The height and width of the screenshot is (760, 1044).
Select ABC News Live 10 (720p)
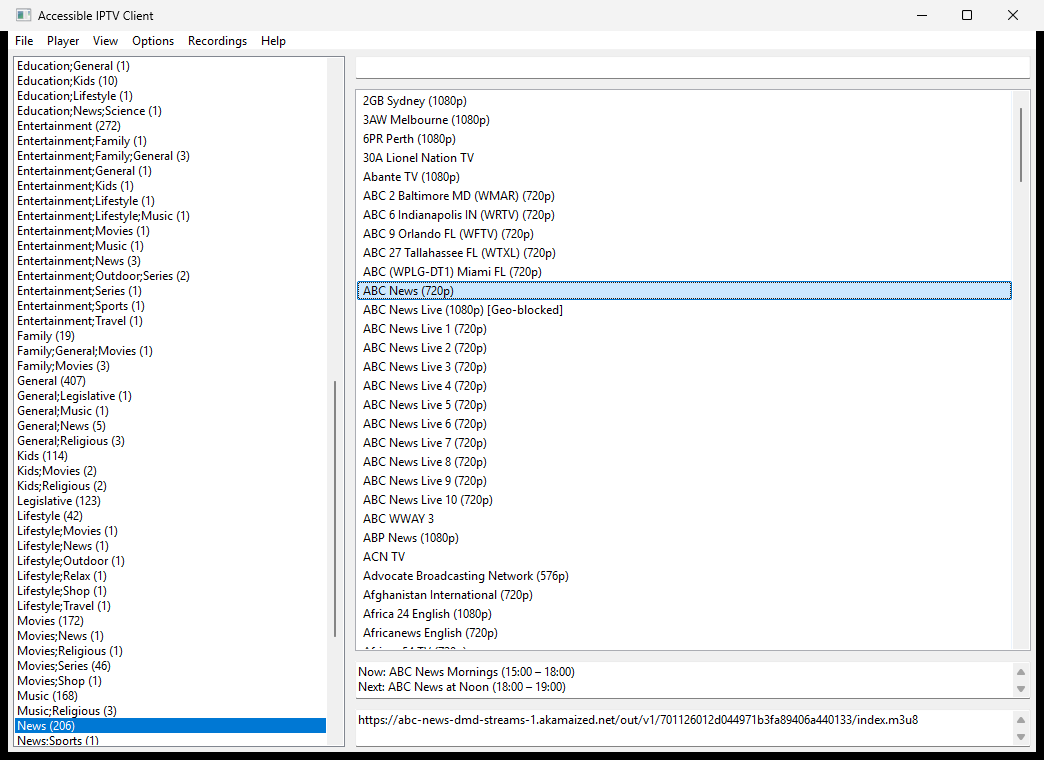[684, 500]
